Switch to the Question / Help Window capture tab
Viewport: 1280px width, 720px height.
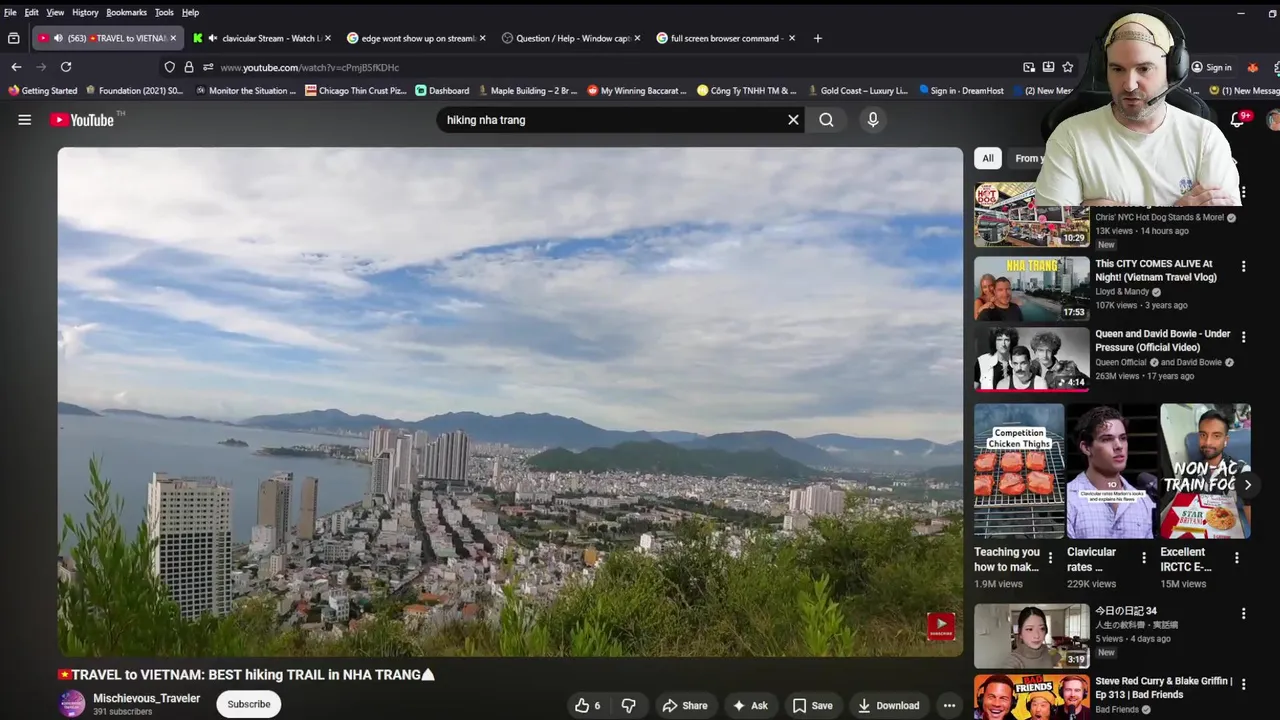tap(572, 38)
